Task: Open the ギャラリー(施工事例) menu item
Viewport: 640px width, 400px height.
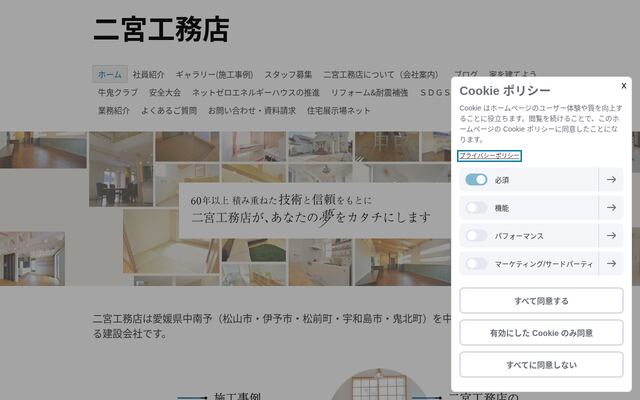Action: click(214, 75)
